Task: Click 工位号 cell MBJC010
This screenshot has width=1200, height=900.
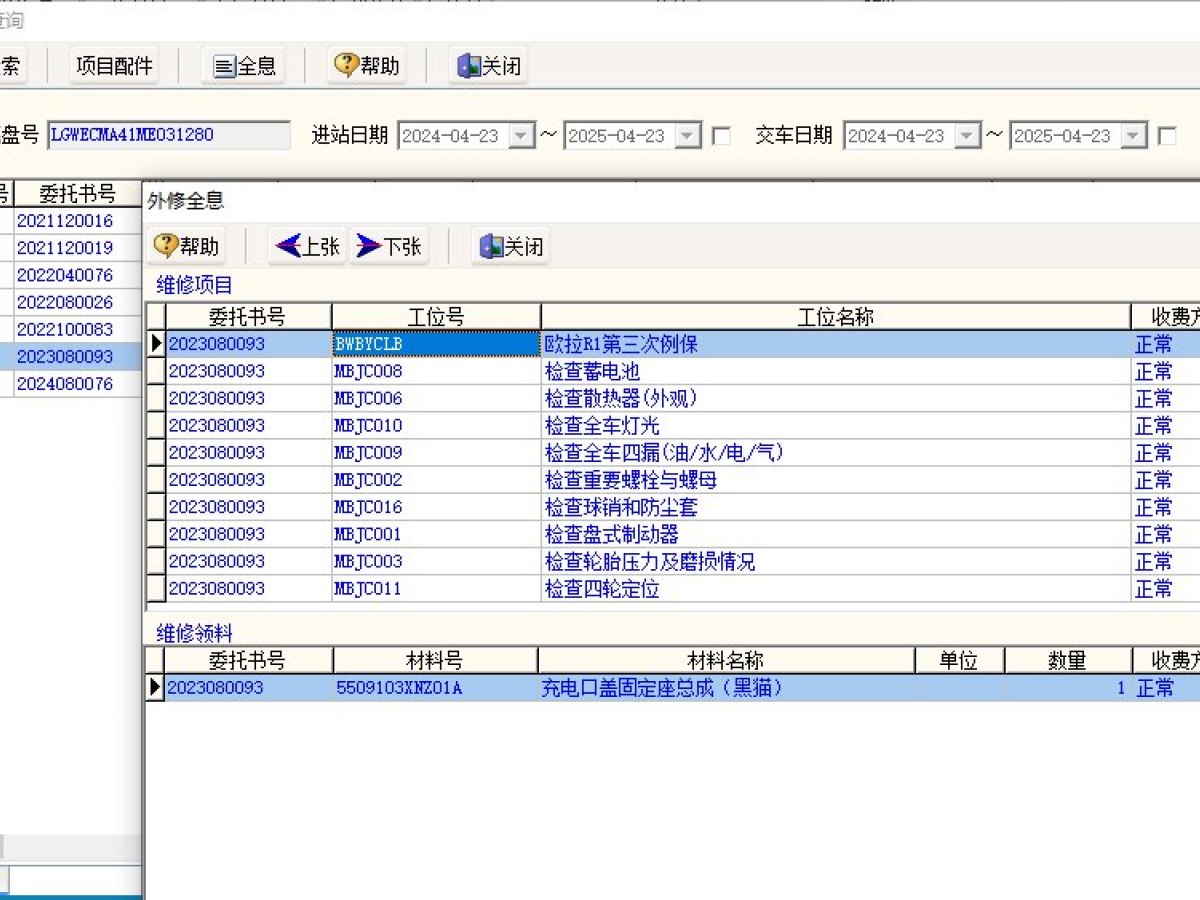Action: (436, 426)
